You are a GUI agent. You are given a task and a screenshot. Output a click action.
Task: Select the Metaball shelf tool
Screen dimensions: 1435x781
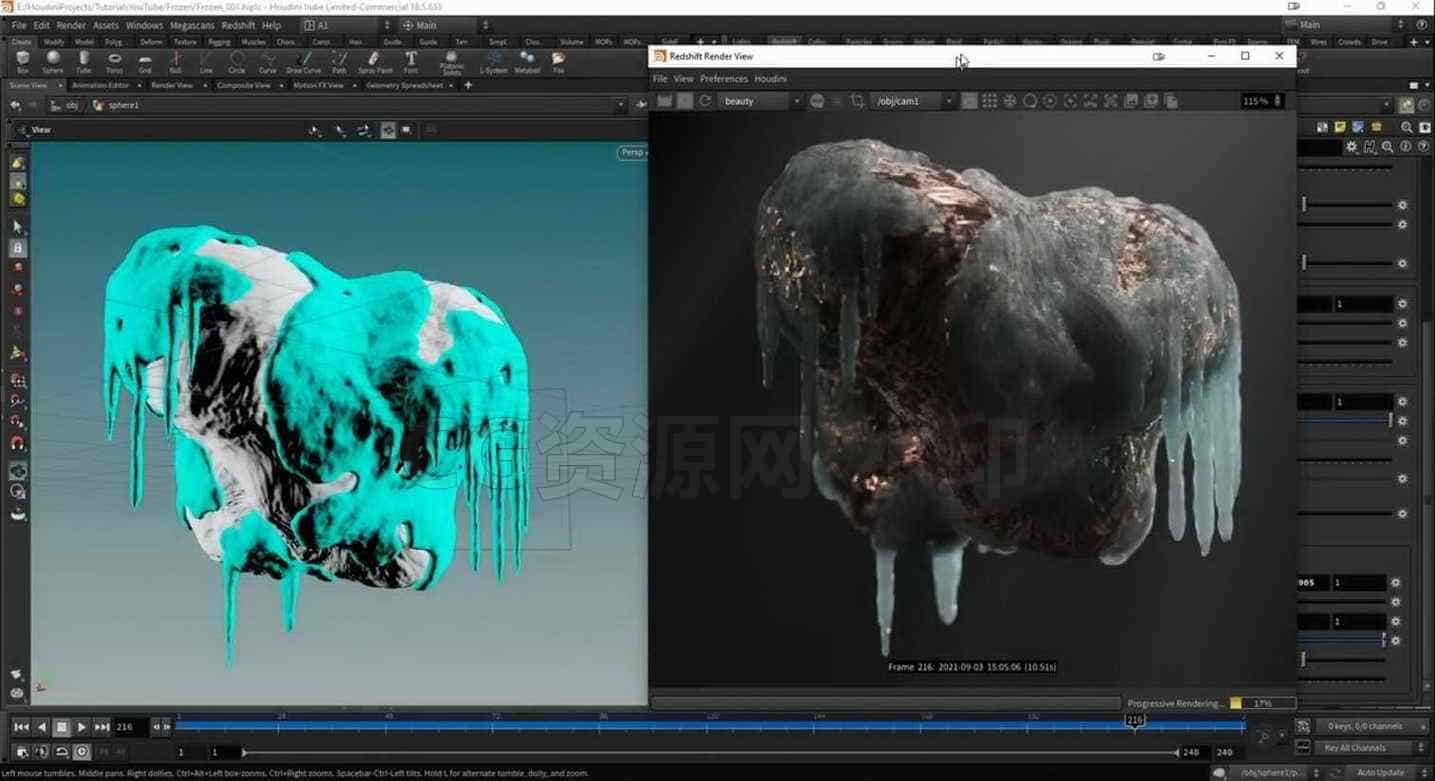click(x=527, y=62)
